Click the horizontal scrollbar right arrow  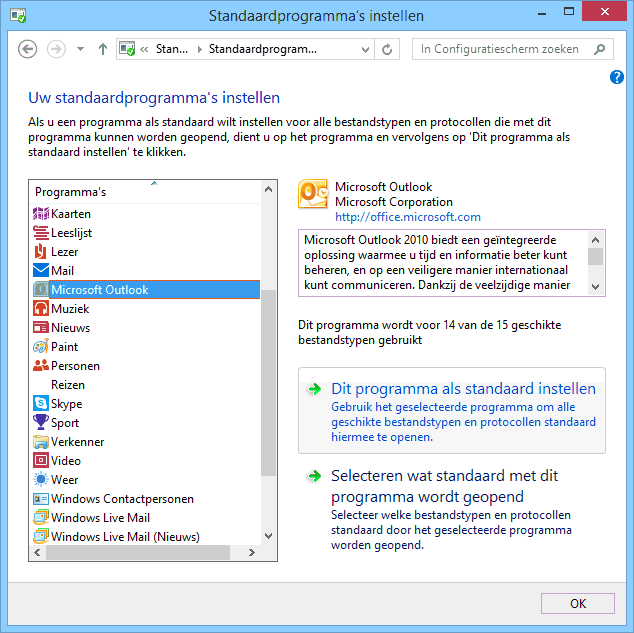tap(252, 552)
